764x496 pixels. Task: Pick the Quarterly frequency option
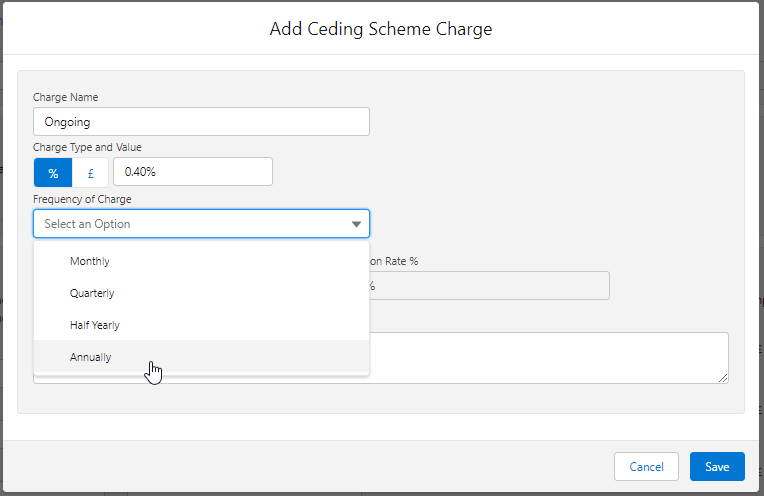point(92,293)
